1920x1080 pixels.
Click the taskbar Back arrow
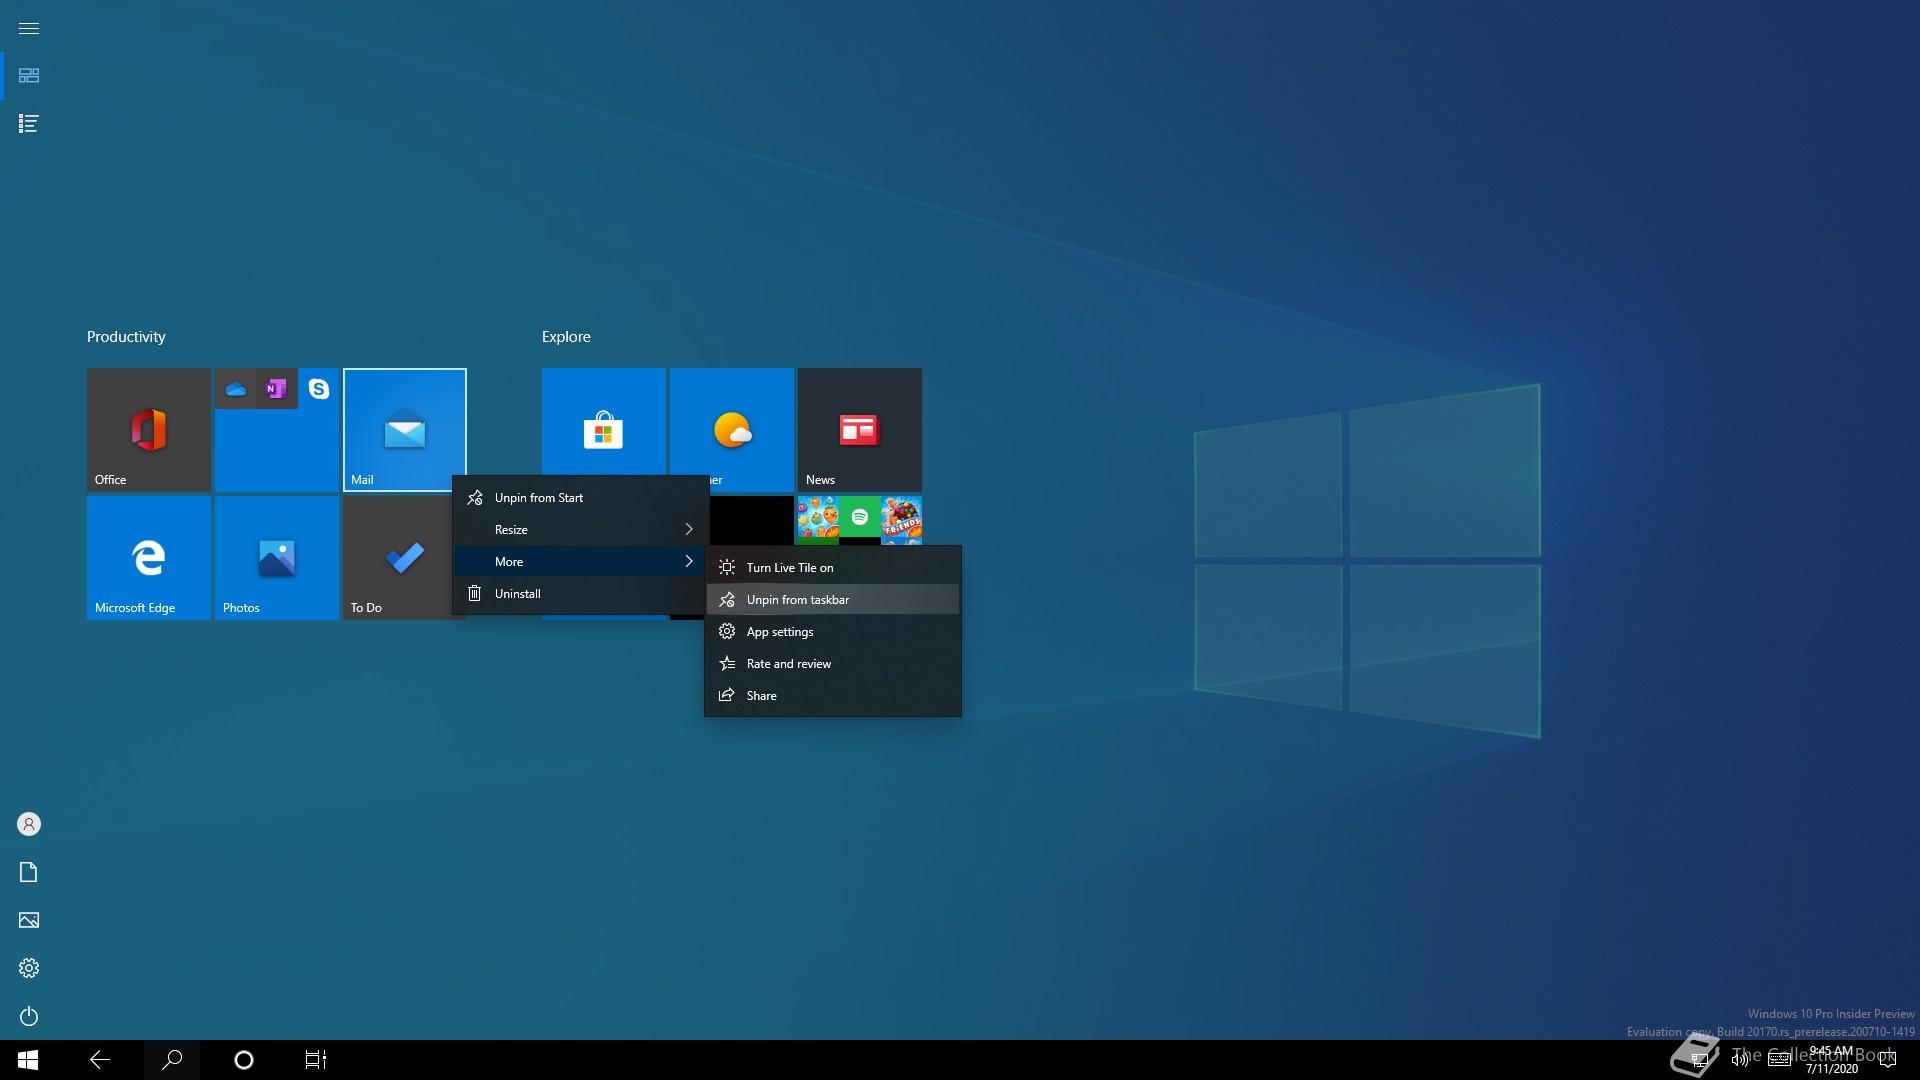pyautogui.click(x=100, y=1060)
